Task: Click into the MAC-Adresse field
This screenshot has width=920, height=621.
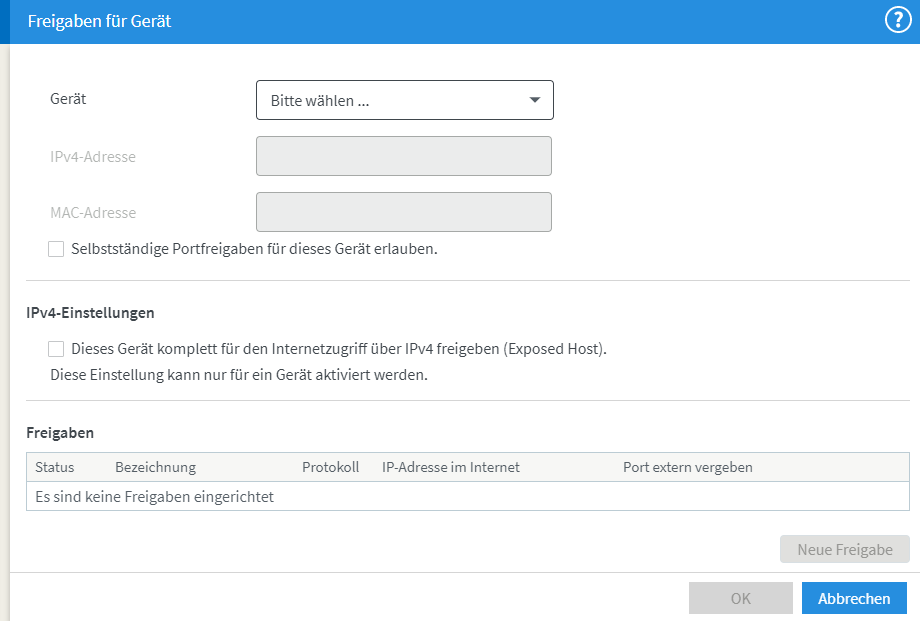Action: click(404, 212)
